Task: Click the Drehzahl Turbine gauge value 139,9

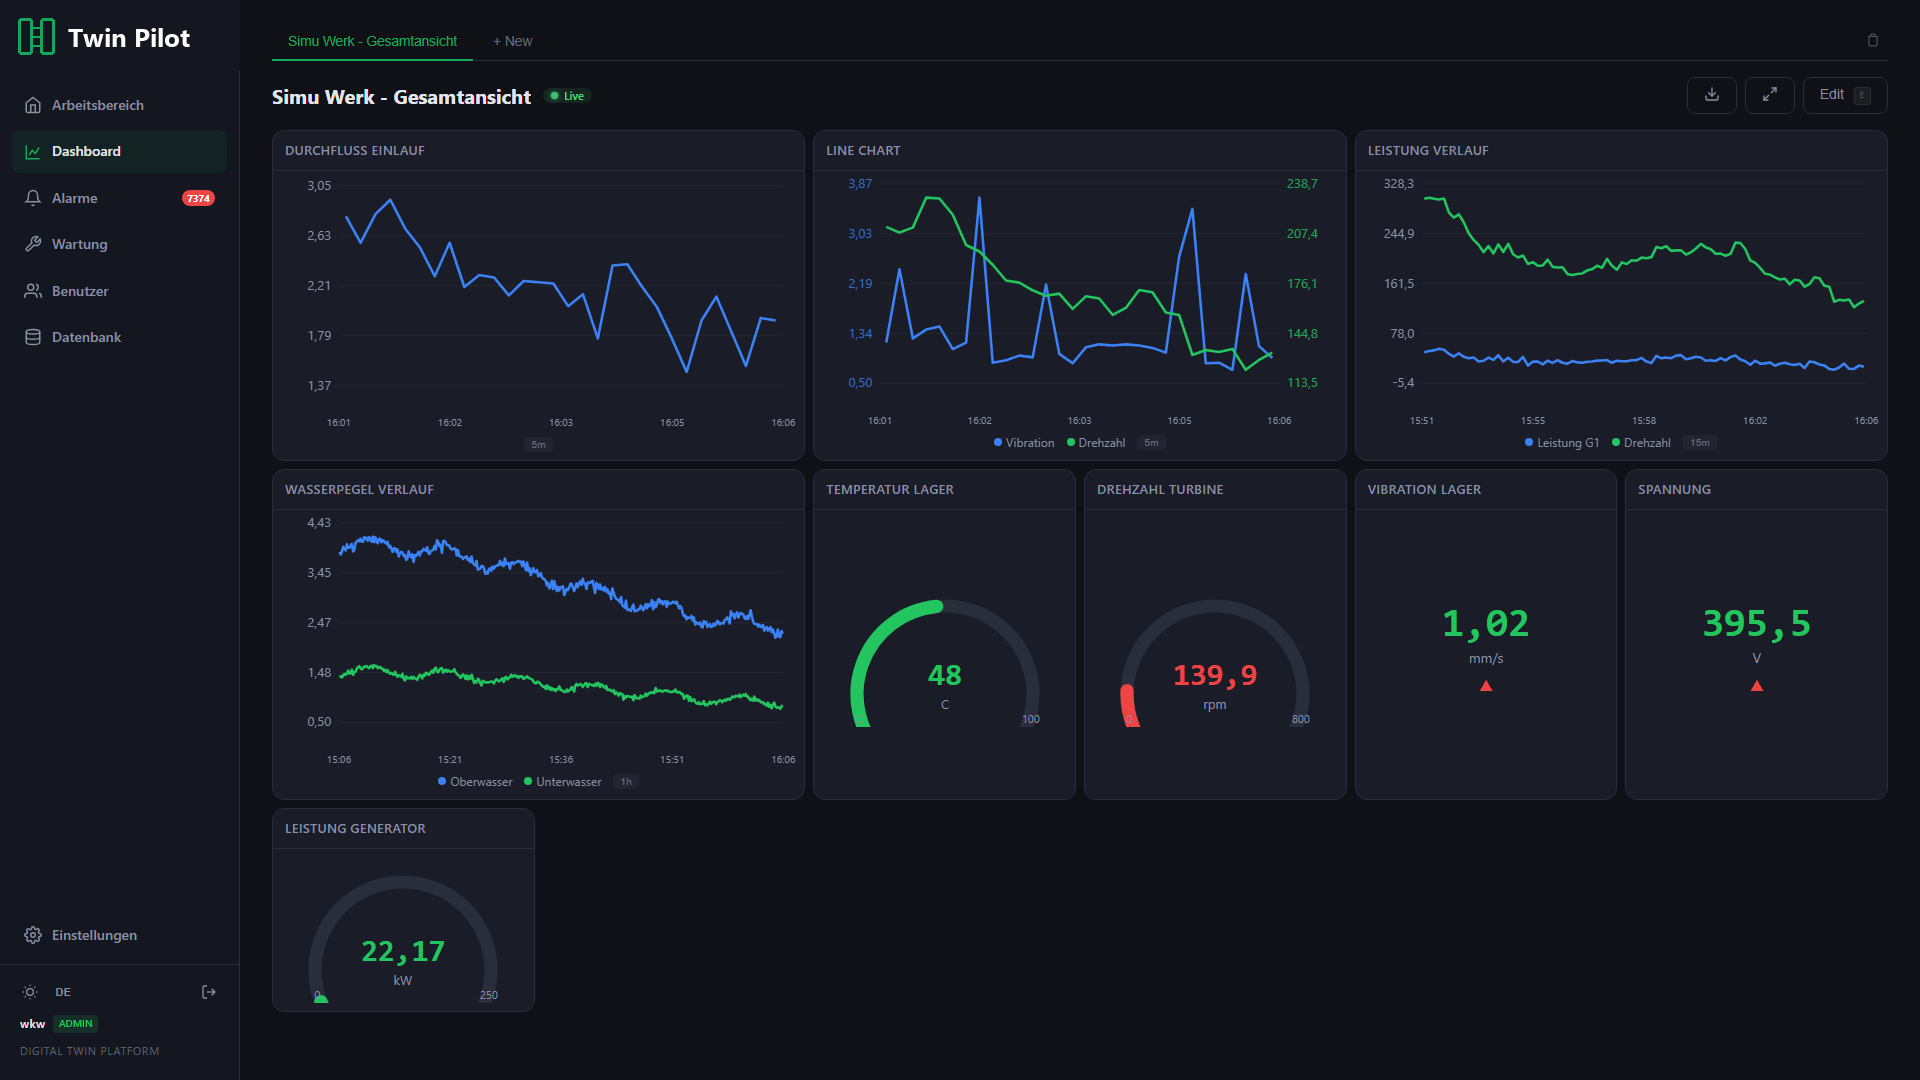Action: tap(1215, 676)
